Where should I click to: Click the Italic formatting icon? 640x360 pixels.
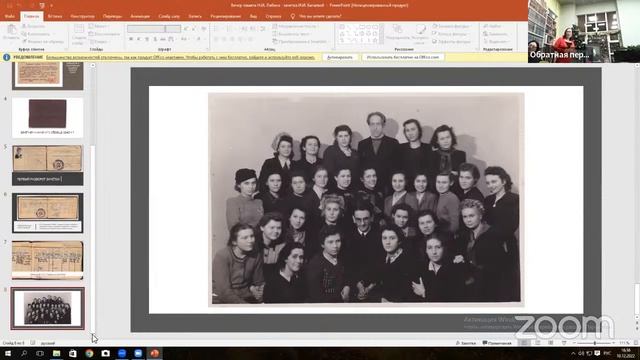coord(139,39)
